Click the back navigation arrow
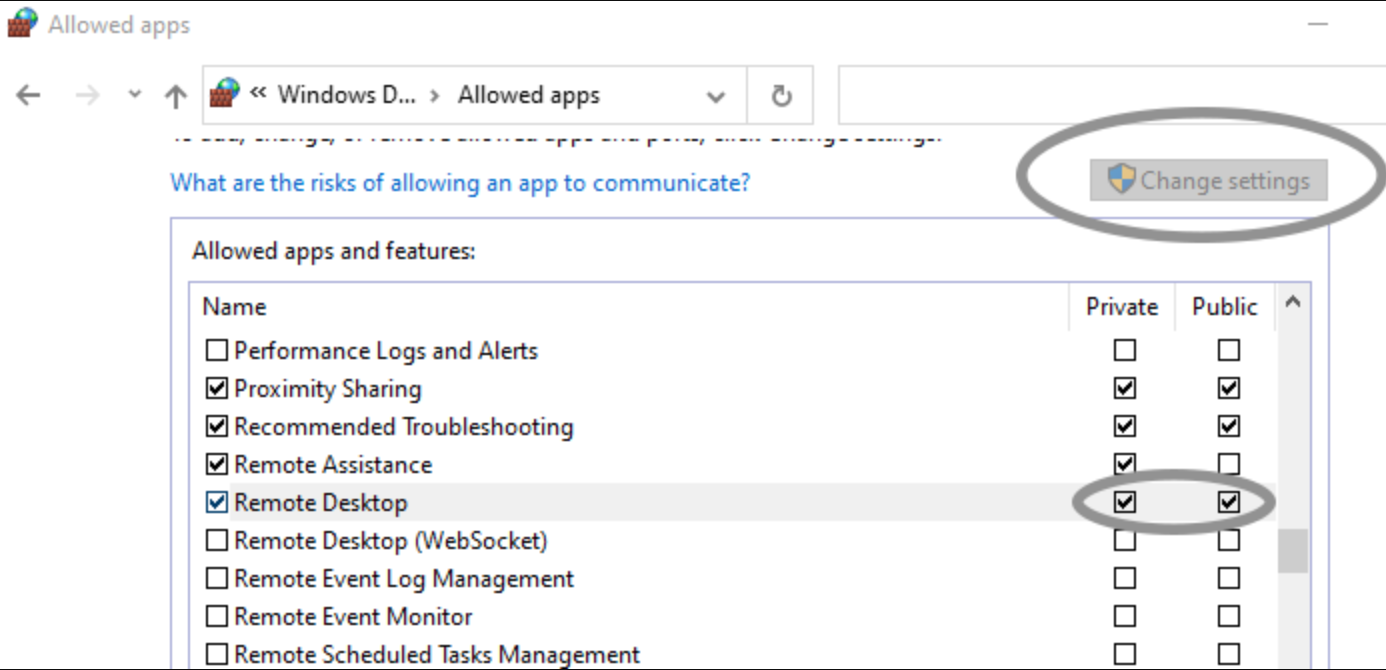The height and width of the screenshot is (670, 1386). pos(26,94)
